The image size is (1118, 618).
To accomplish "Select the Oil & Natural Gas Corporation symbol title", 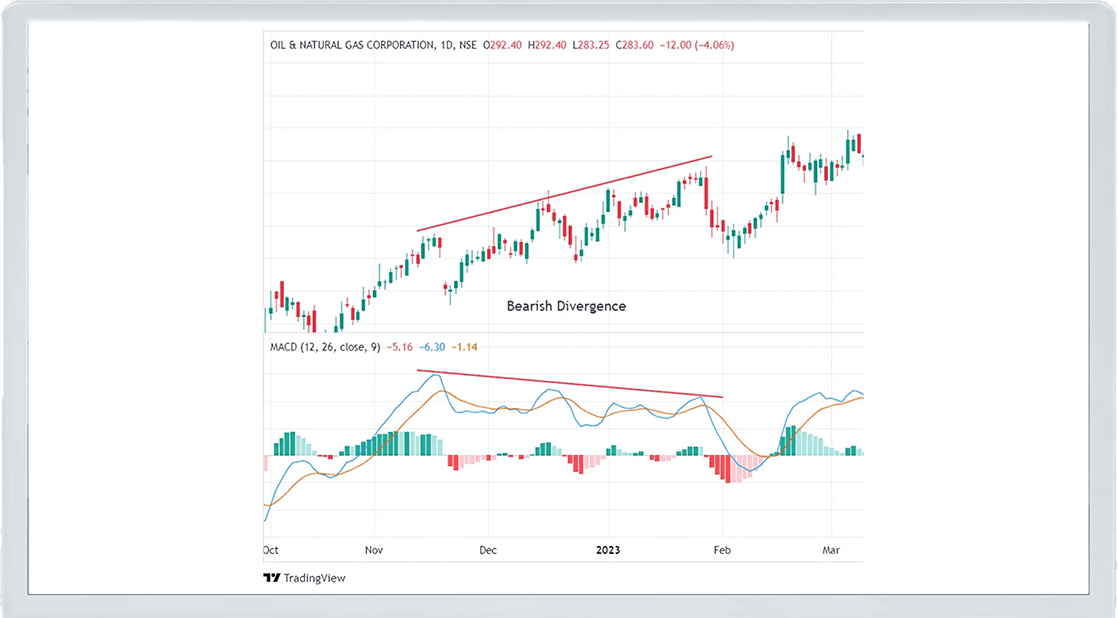I will [x=351, y=45].
